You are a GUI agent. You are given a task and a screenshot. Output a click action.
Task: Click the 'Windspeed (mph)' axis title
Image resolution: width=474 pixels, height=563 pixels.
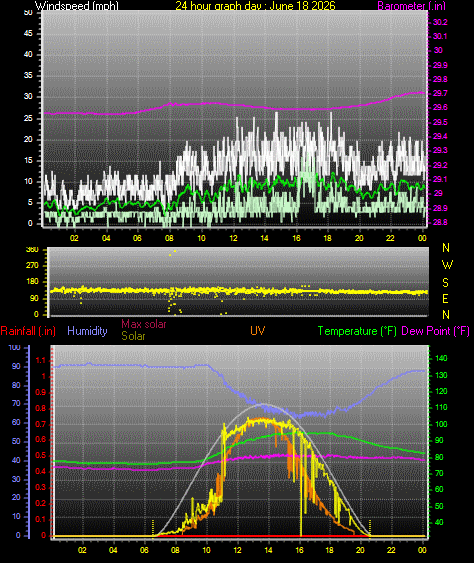[76, 5]
